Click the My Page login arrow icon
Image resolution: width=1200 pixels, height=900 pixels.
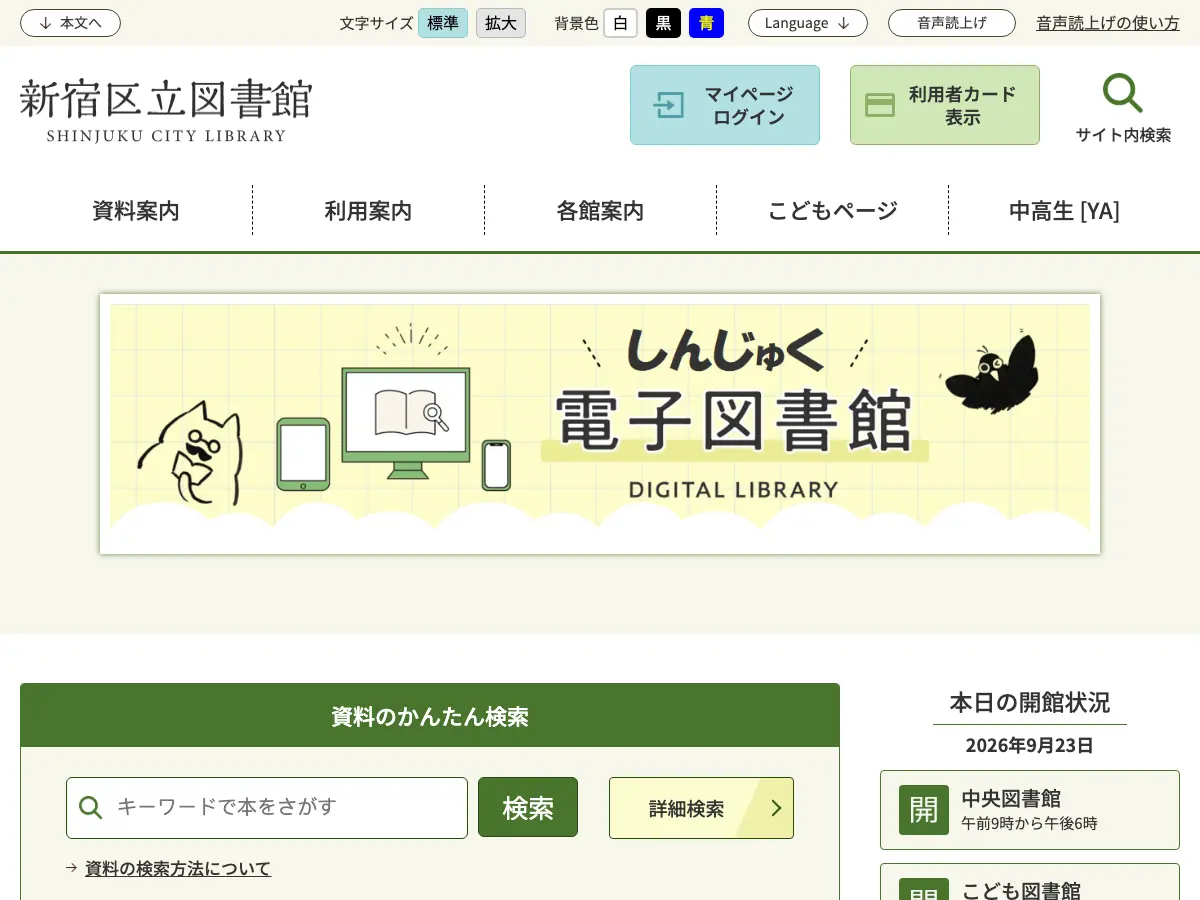[668, 105]
